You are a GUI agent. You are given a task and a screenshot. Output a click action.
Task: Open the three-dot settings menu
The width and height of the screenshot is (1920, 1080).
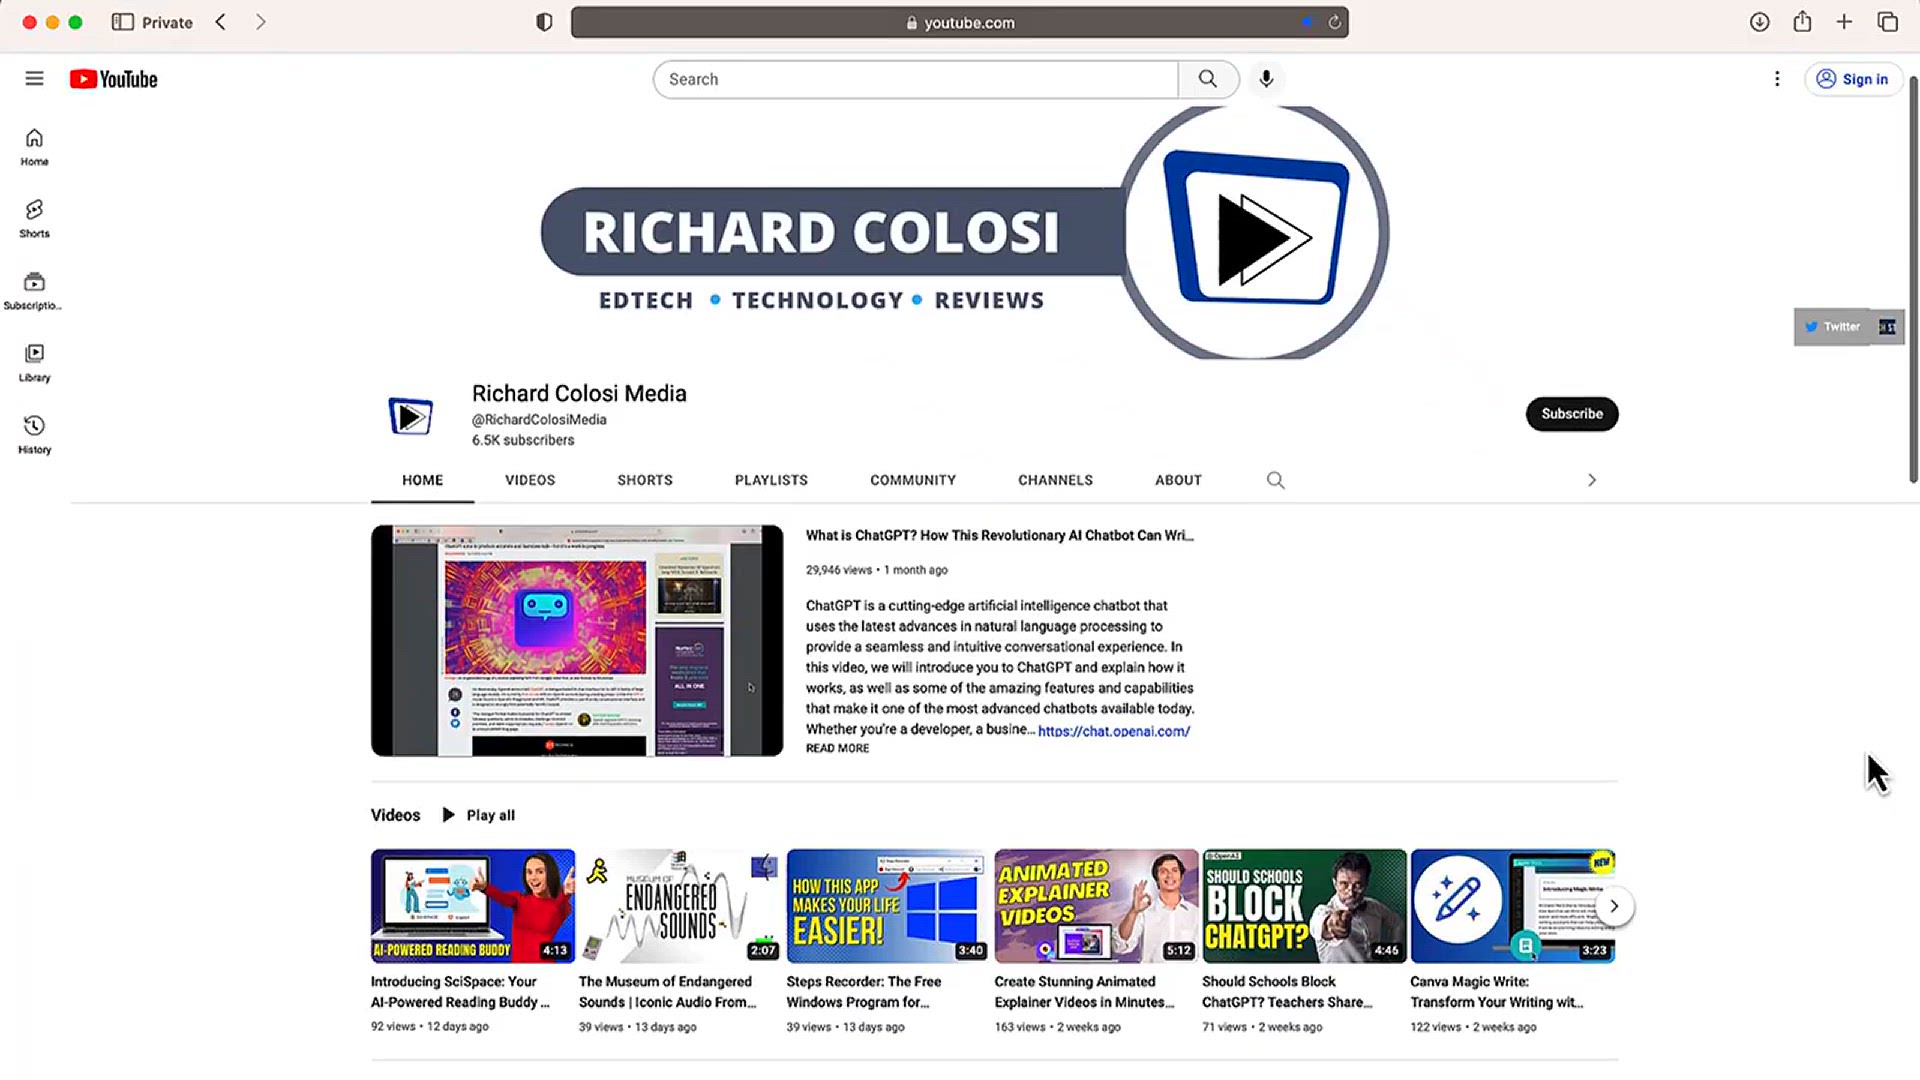point(1777,79)
